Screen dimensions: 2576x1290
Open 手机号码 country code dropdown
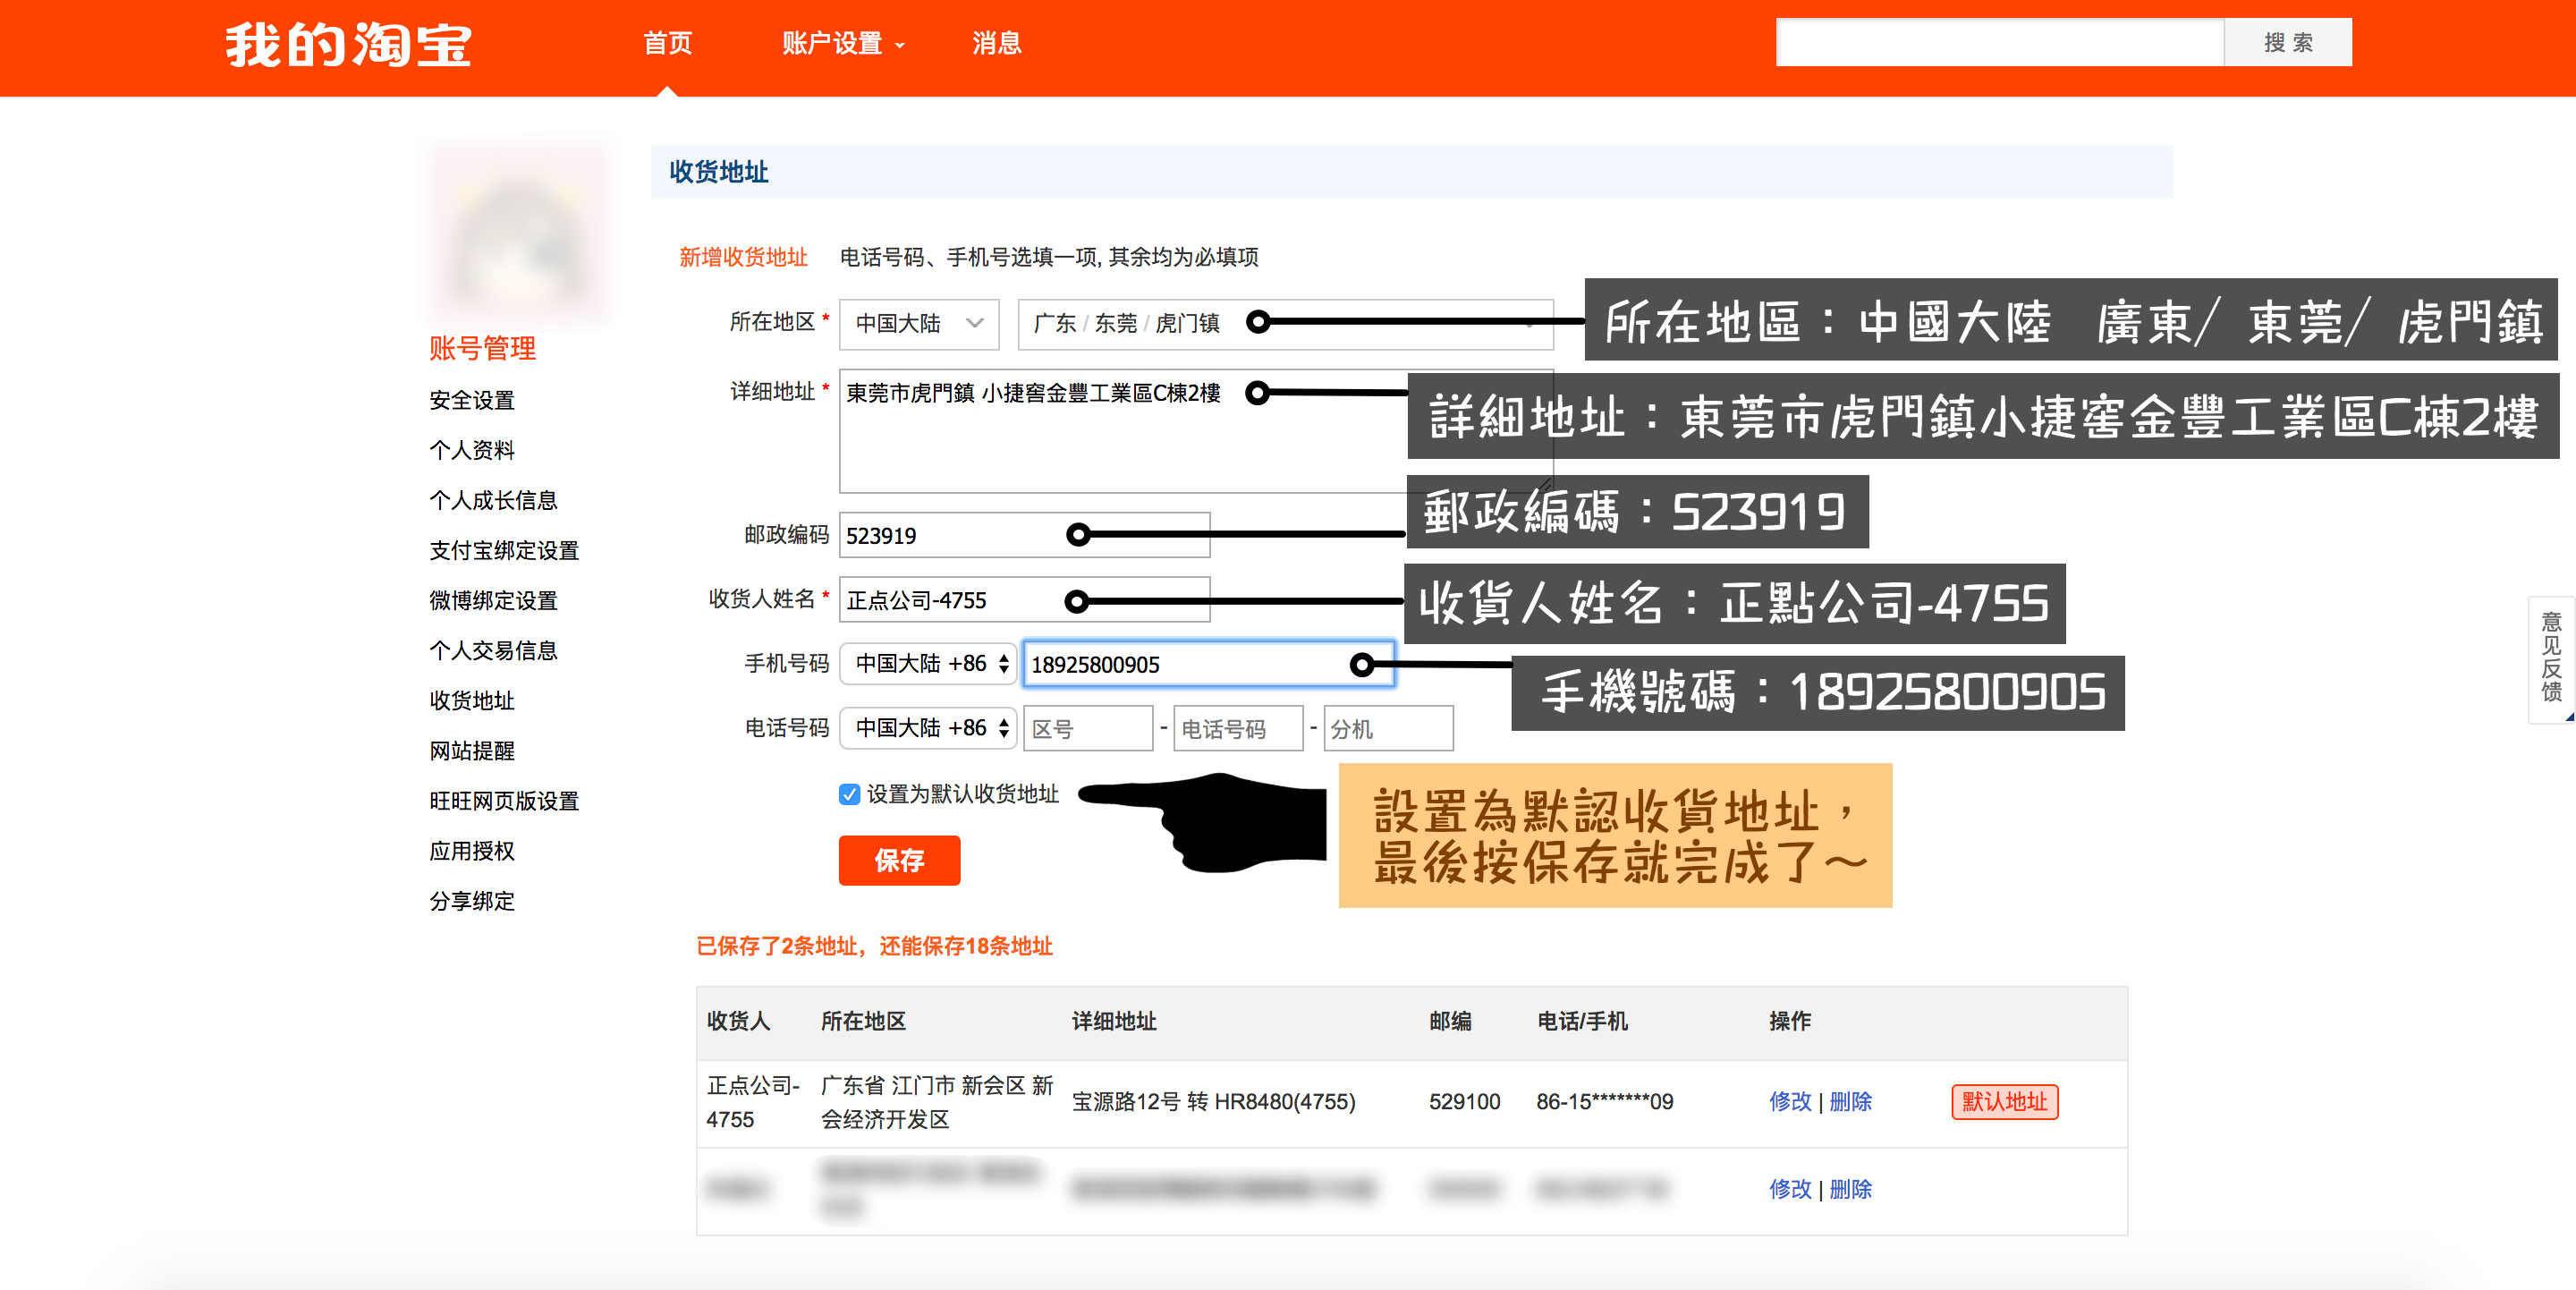(x=928, y=664)
